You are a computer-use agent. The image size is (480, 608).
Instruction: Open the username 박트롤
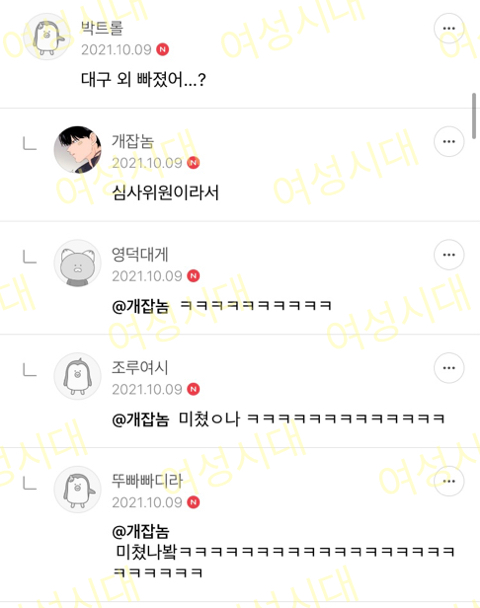pyautogui.click(x=102, y=28)
